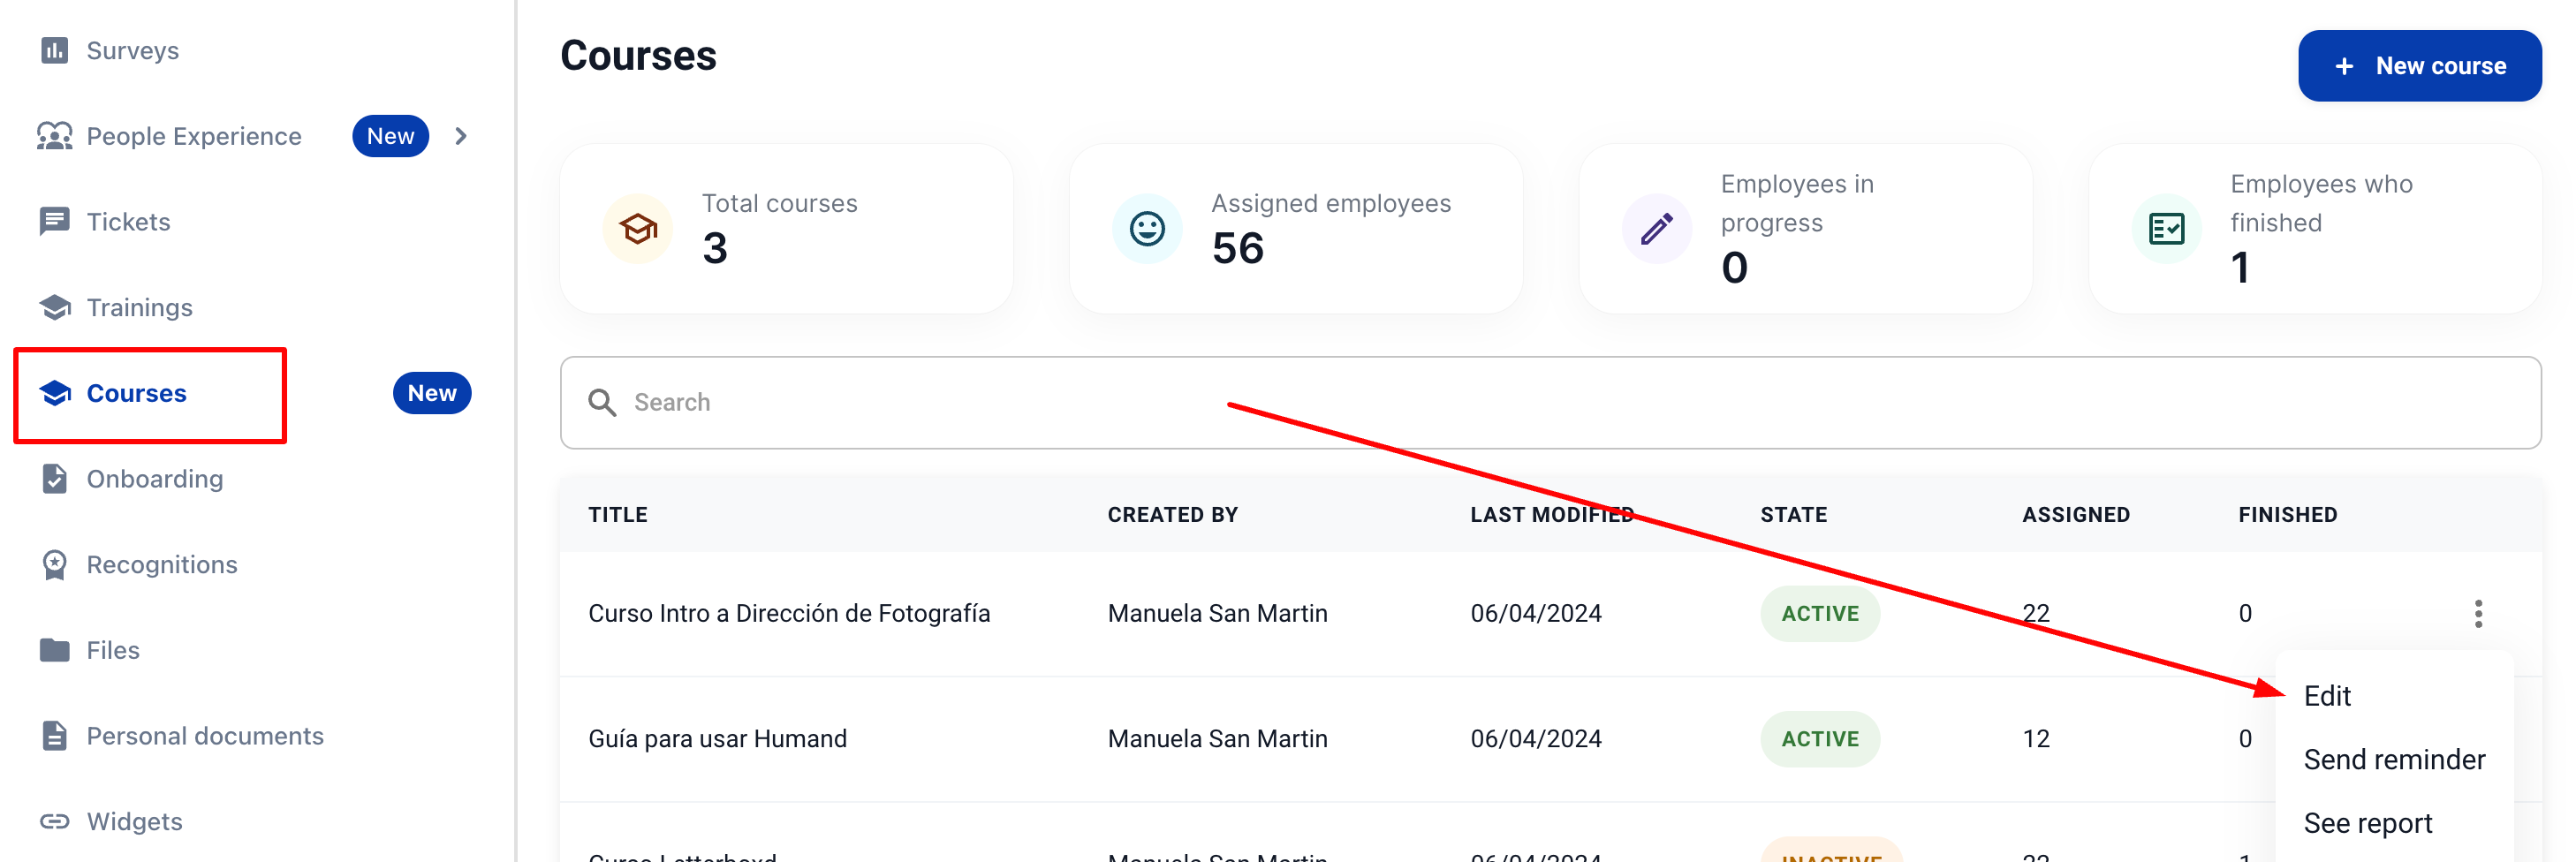Click the Widgets link icon
The image size is (2576, 862).
[54, 821]
